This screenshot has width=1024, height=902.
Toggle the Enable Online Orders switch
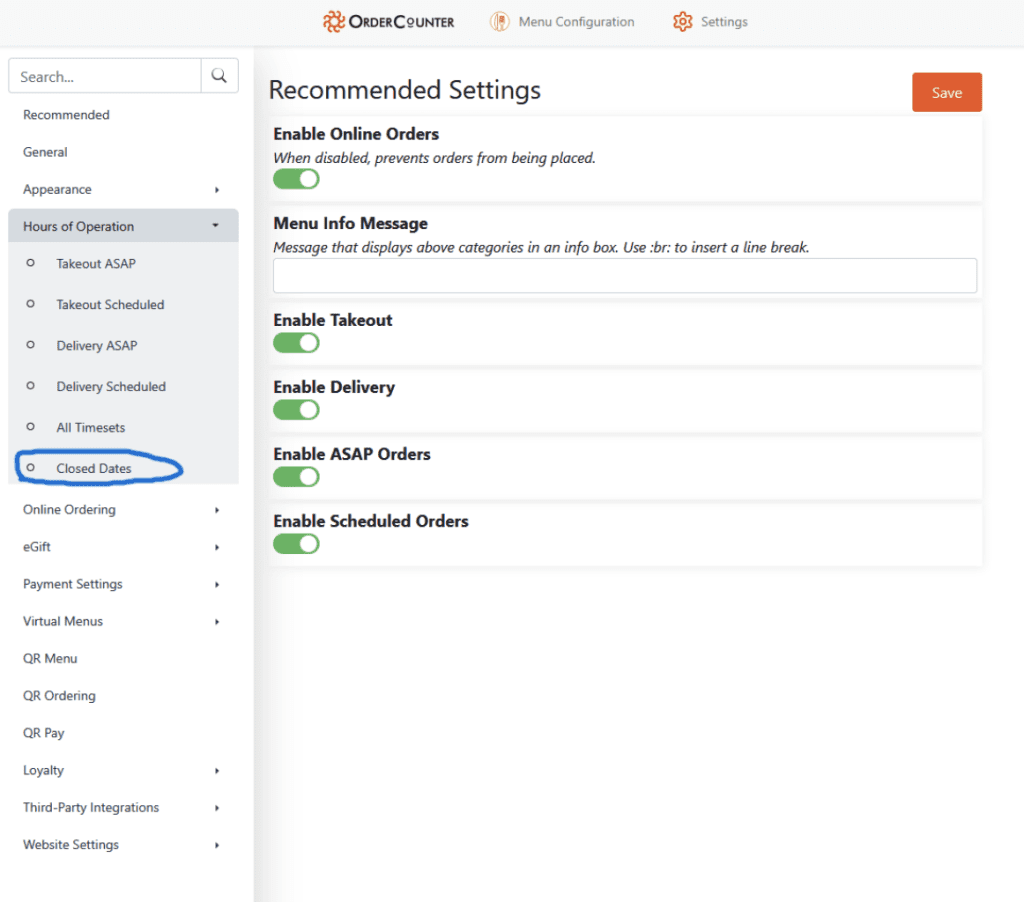[x=296, y=179]
